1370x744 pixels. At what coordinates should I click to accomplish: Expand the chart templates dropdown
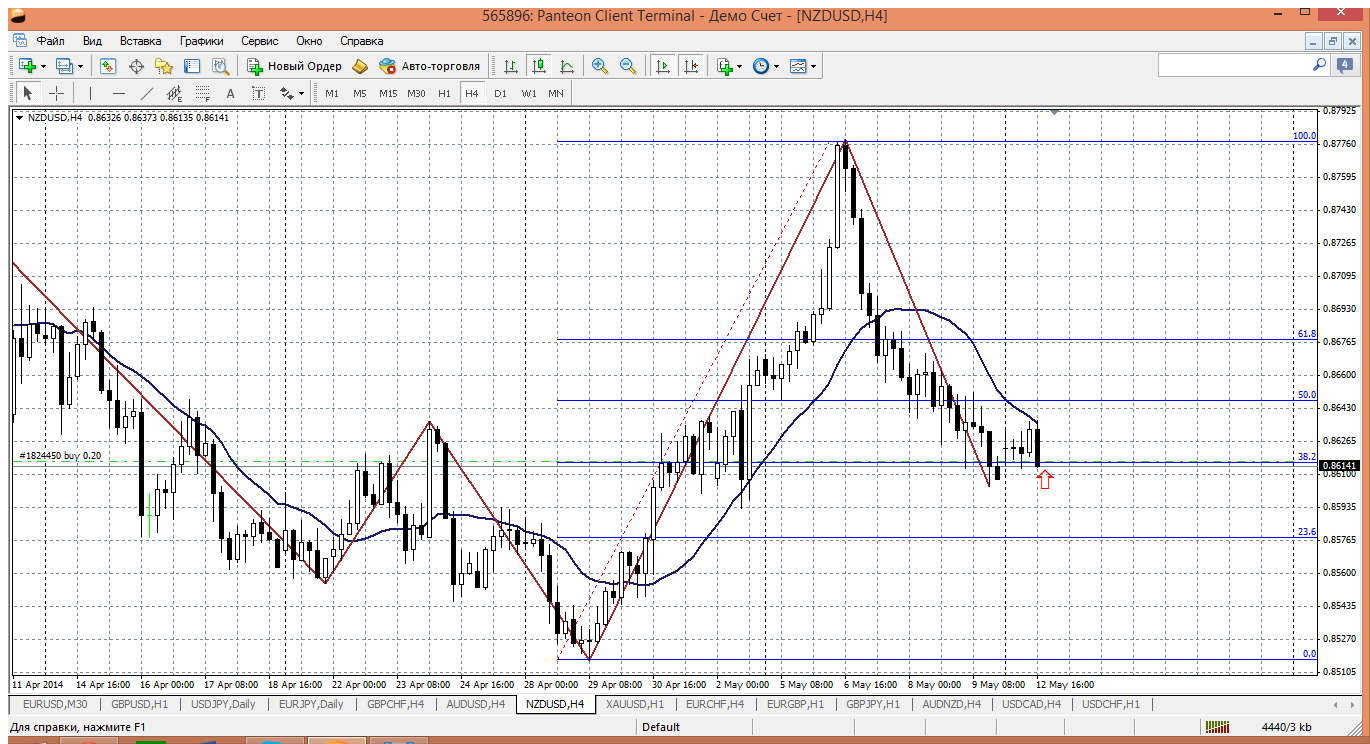coord(813,66)
